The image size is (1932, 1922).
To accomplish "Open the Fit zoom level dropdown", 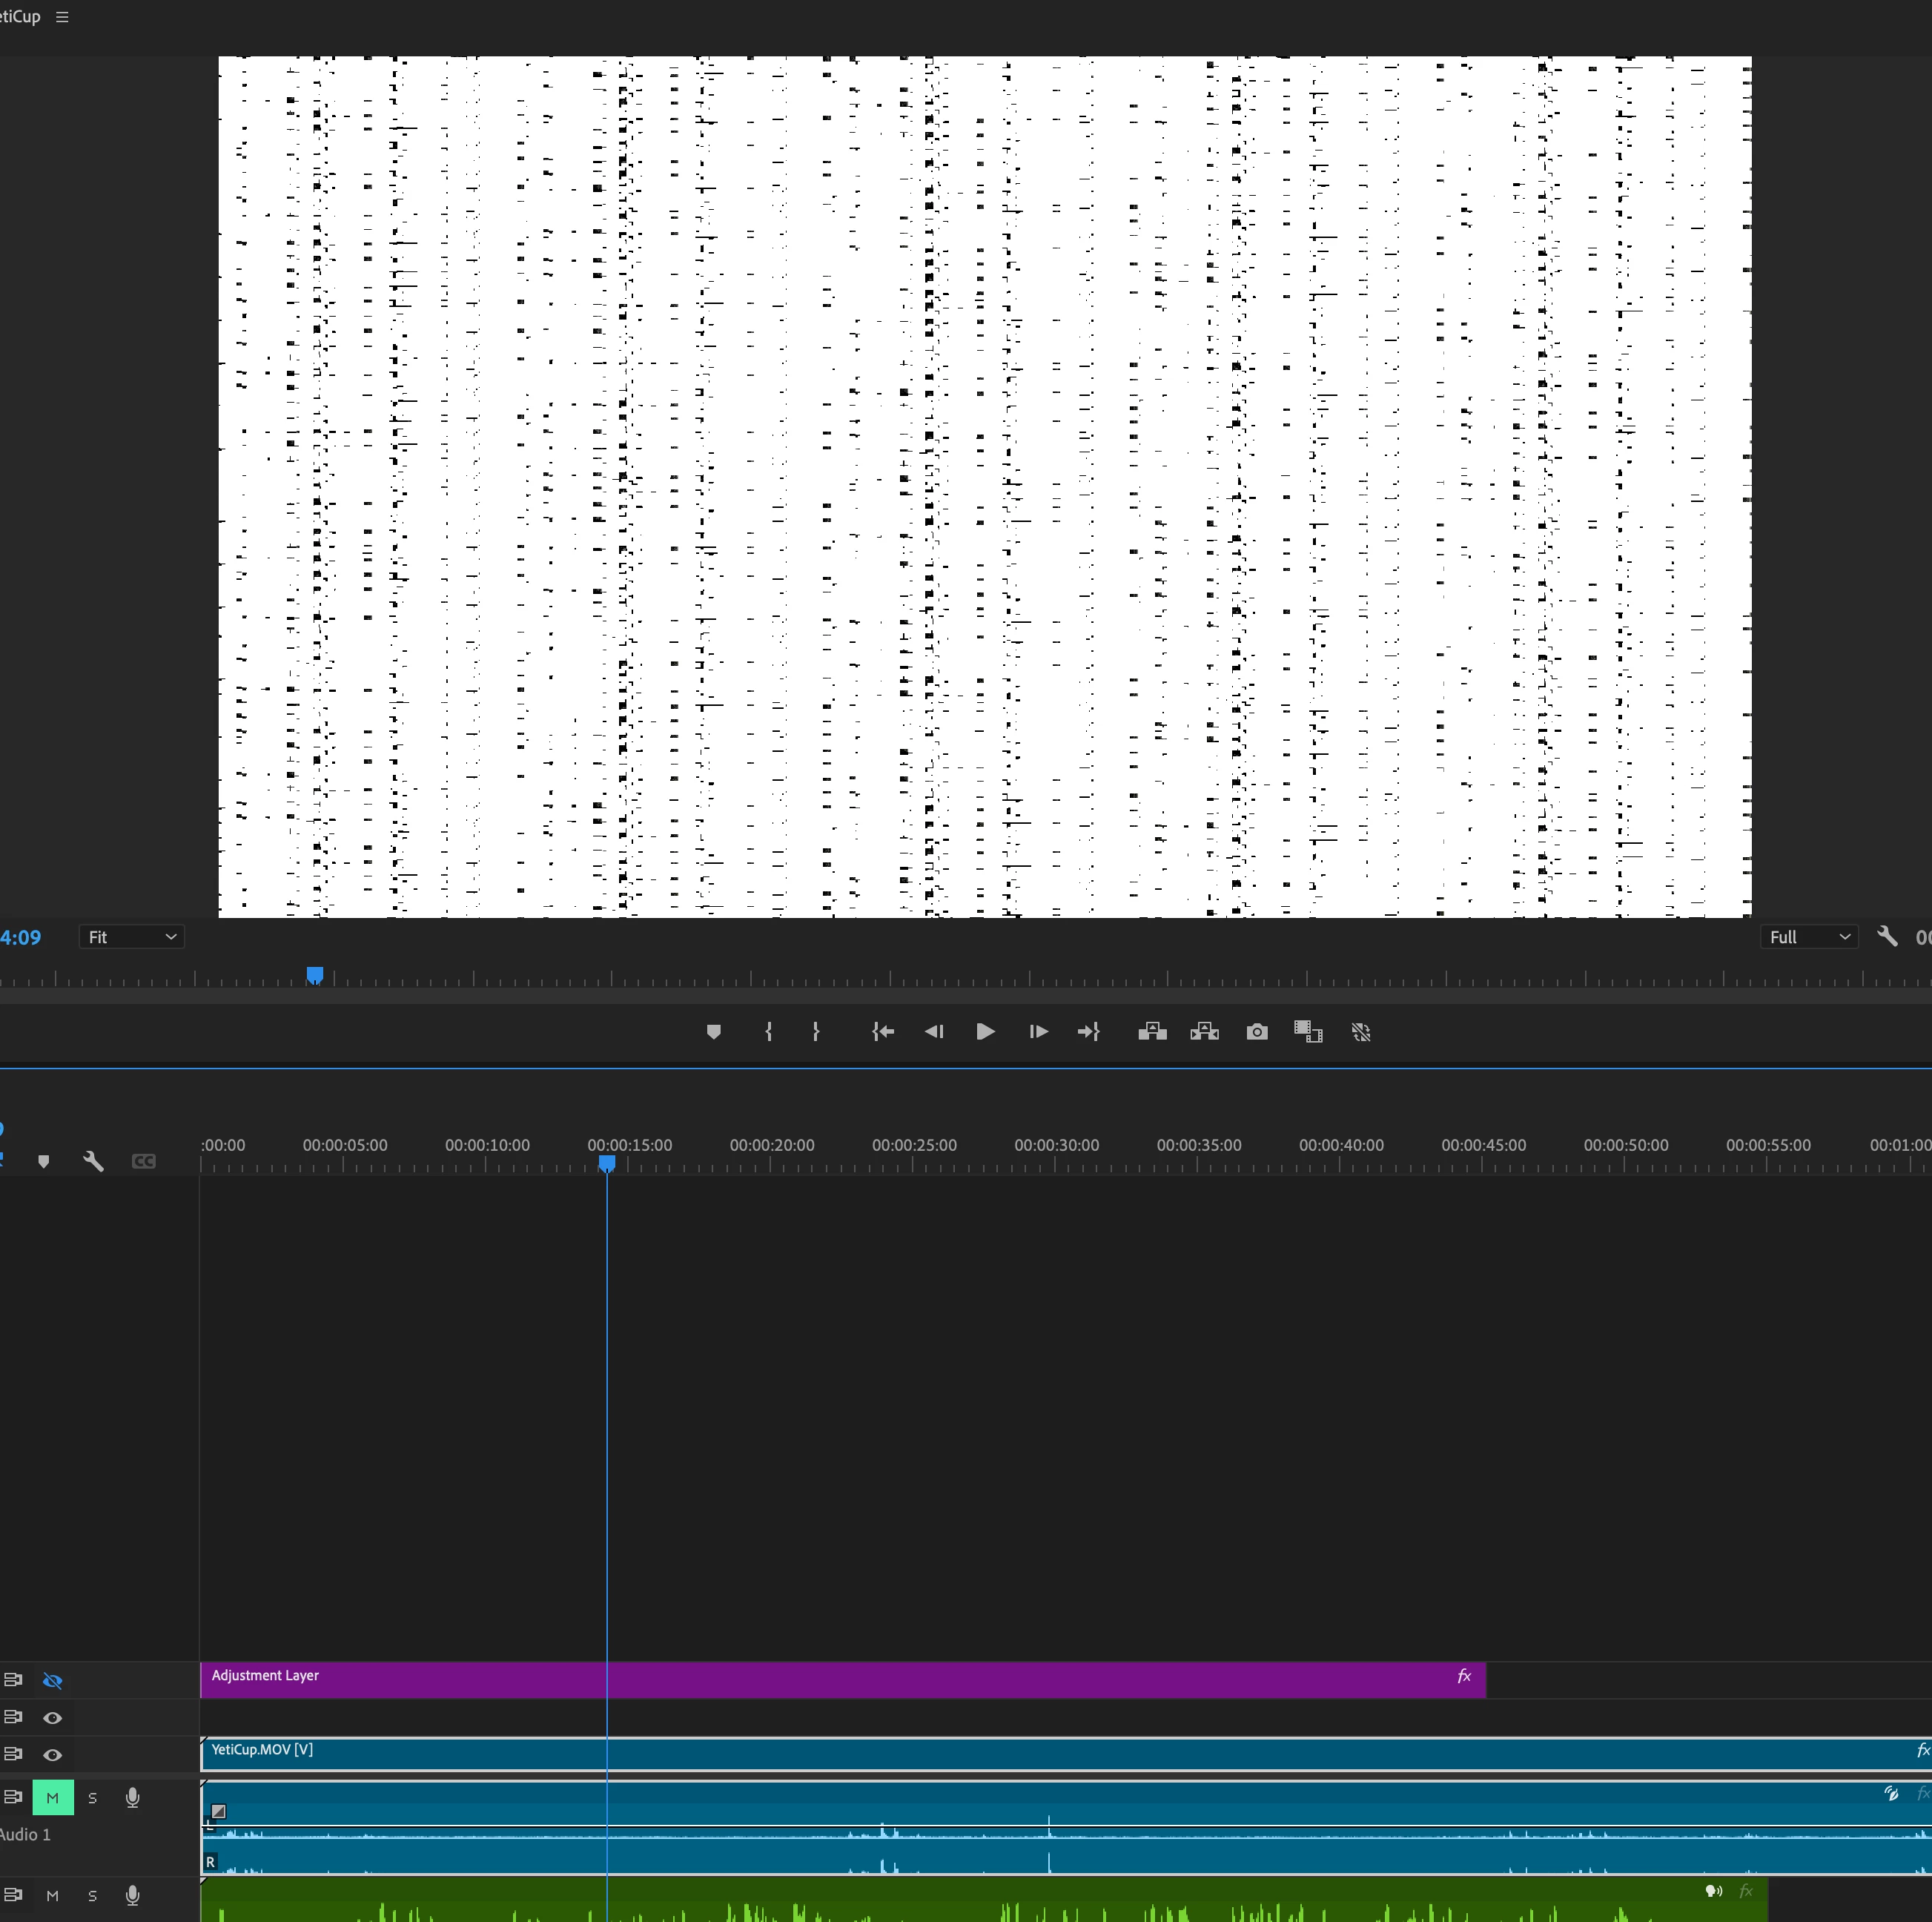I will [131, 937].
